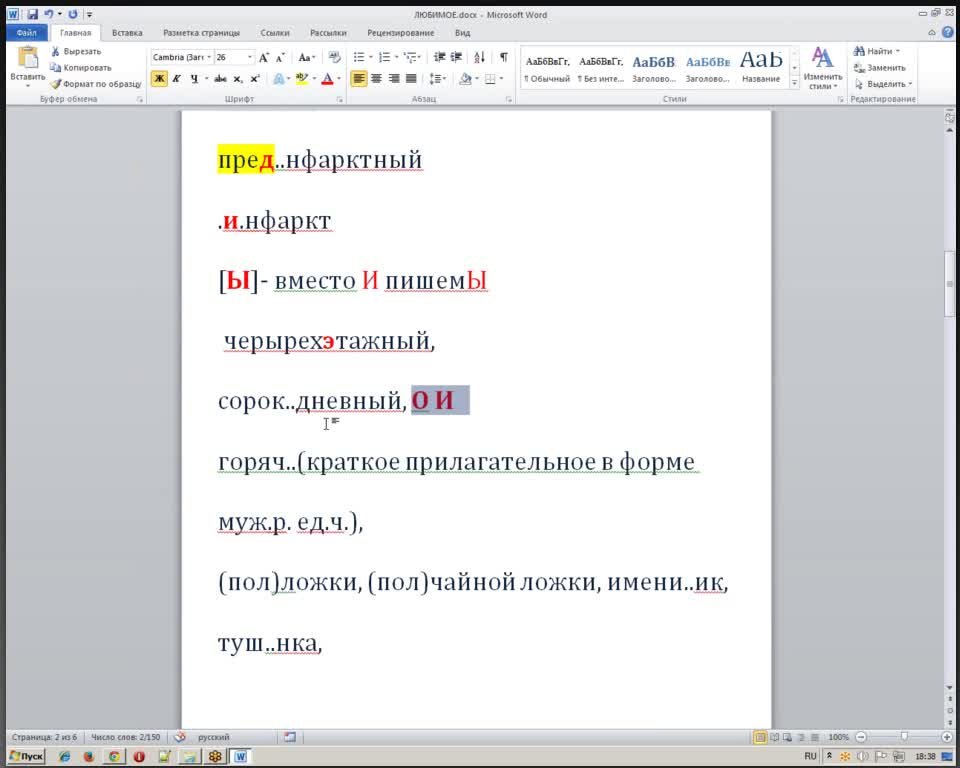This screenshot has width=960, height=768.
Task: Switch to the Вставка tab
Action: (127, 33)
